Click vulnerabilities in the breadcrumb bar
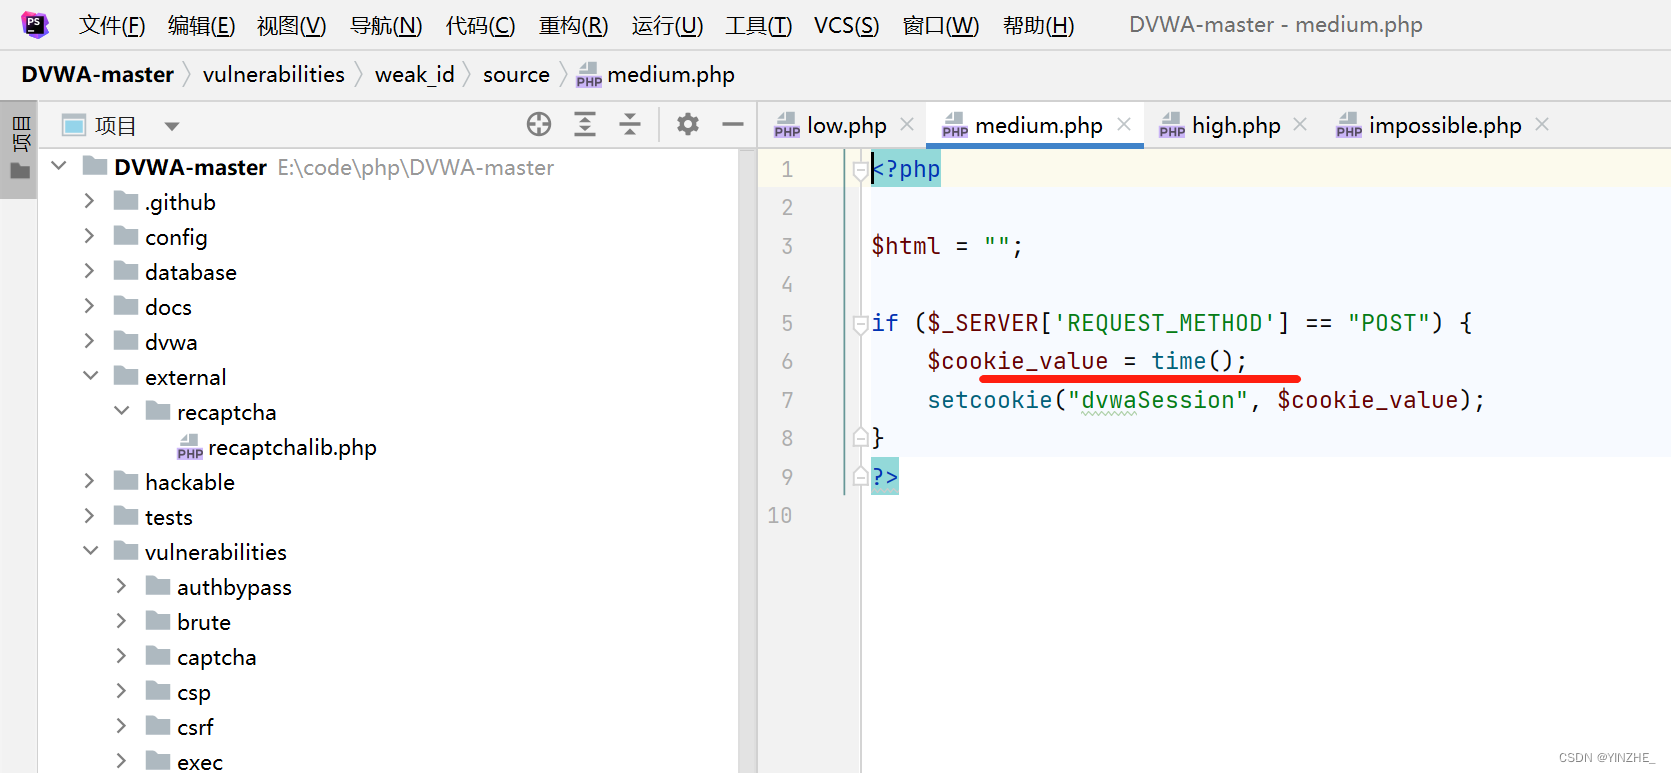The width and height of the screenshot is (1671, 773). (x=274, y=74)
